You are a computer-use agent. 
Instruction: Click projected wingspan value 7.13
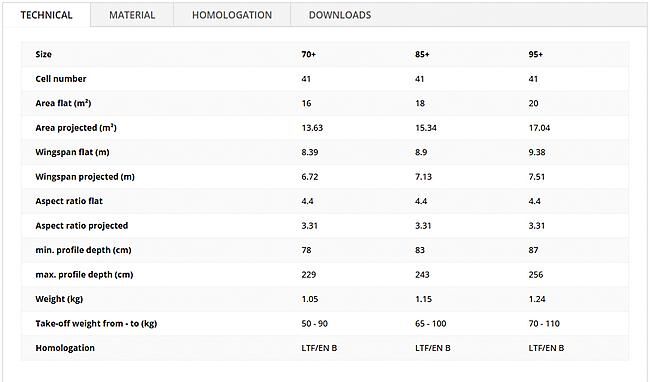pyautogui.click(x=423, y=176)
